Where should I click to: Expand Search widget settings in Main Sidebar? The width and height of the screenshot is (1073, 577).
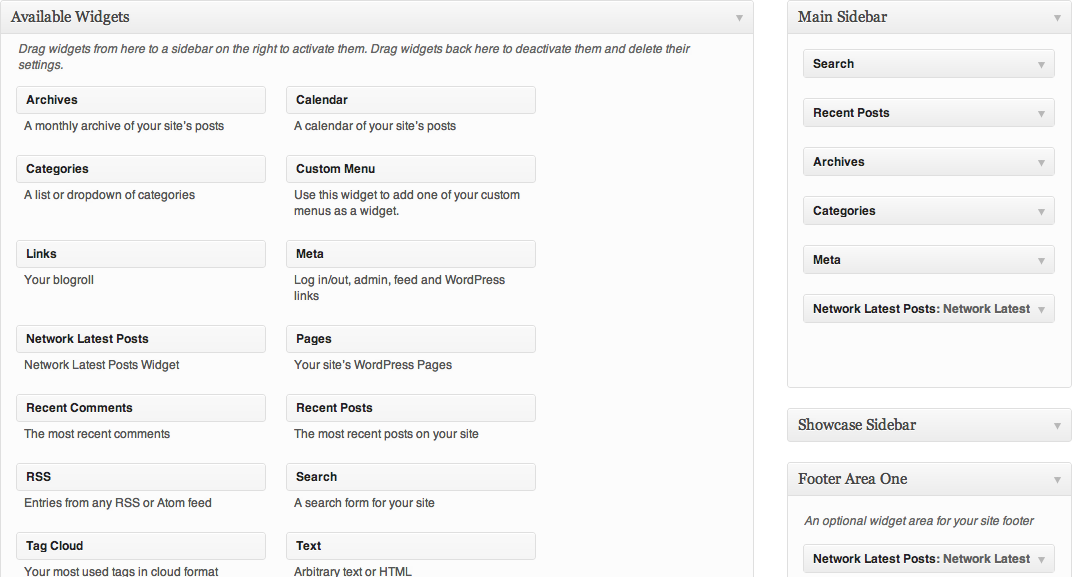click(x=1041, y=65)
